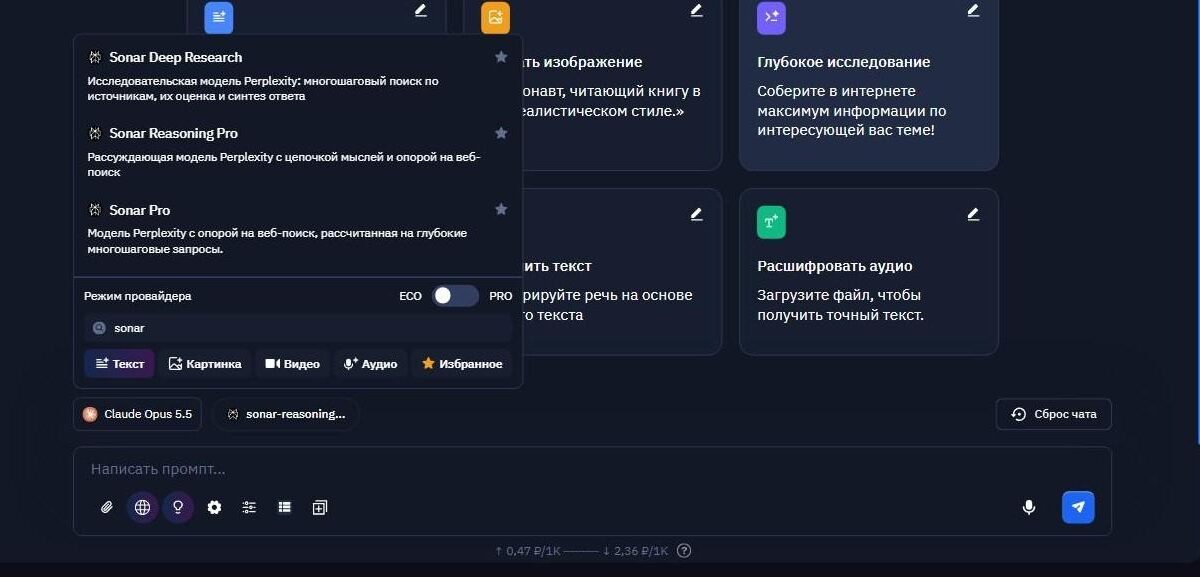Edit the "Глубокое исследование" card with its pencil
This screenshot has height=577, width=1200.
[973, 10]
